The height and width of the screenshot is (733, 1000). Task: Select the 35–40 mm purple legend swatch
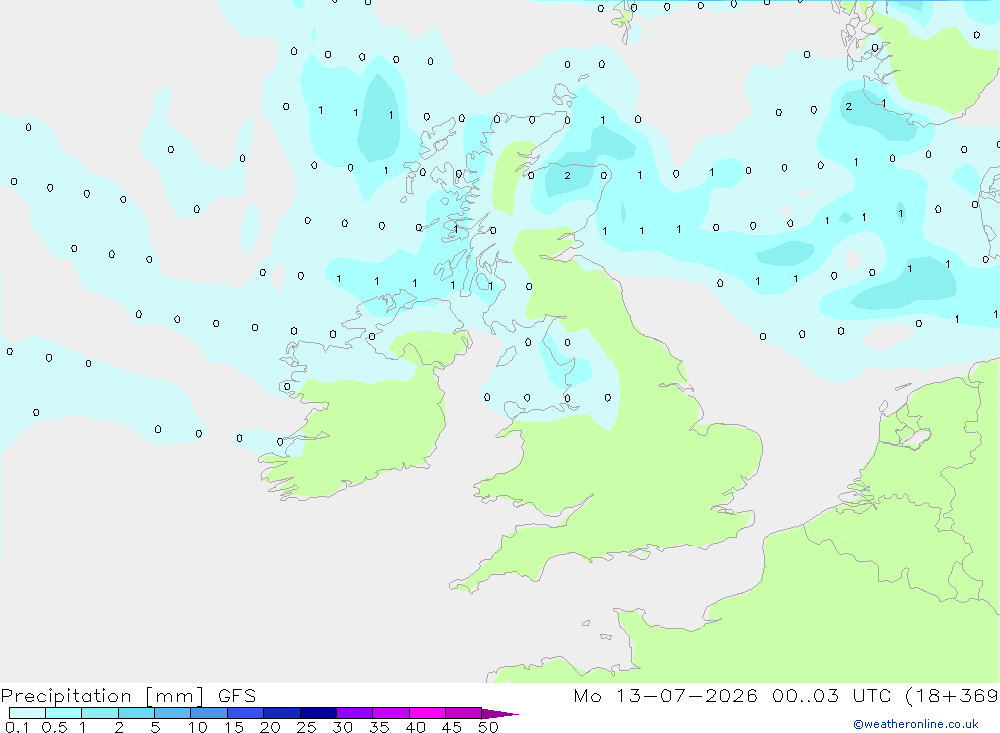coord(391,713)
